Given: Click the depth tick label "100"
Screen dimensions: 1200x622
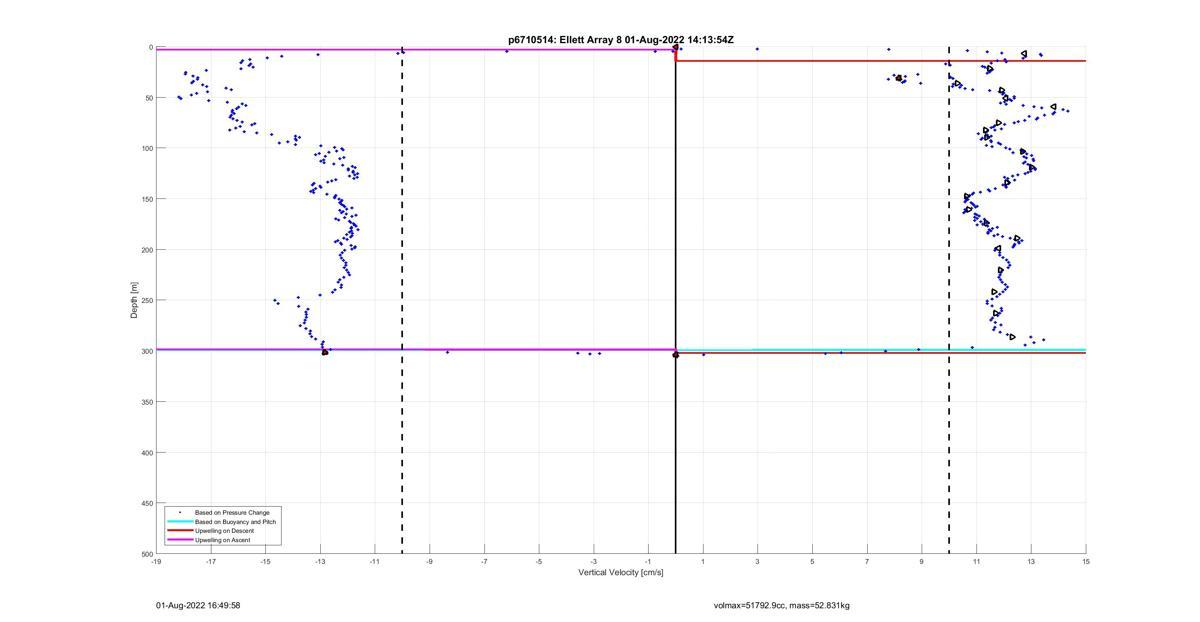Looking at the screenshot, I should point(147,148).
